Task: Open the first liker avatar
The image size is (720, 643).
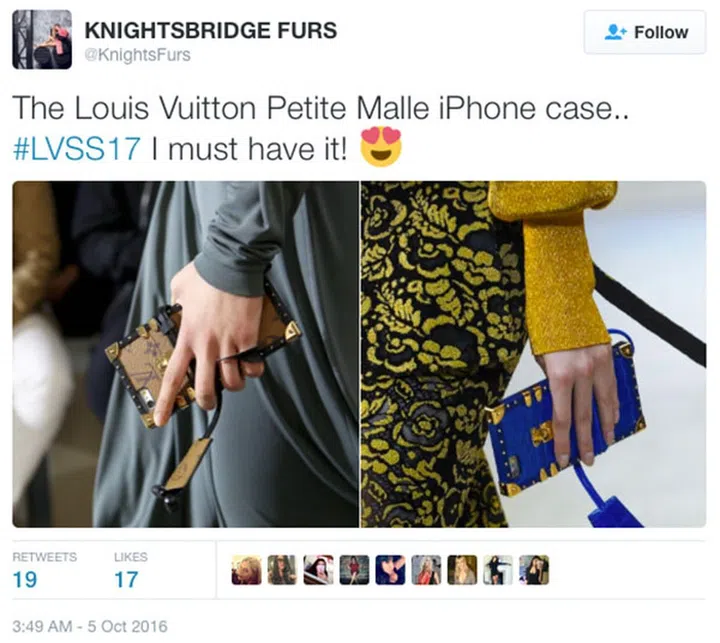Action: point(246,570)
